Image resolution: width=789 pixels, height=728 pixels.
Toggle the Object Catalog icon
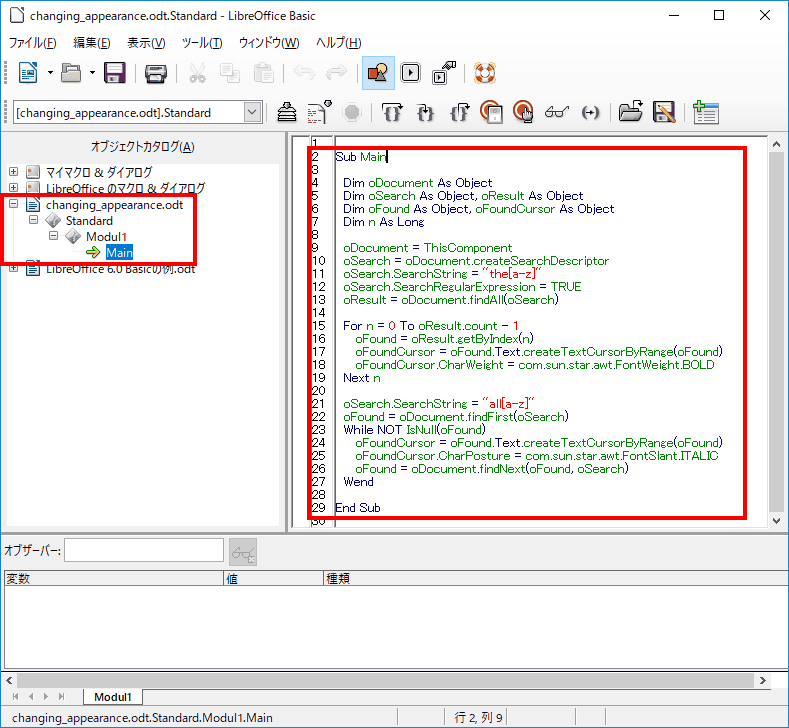[378, 73]
